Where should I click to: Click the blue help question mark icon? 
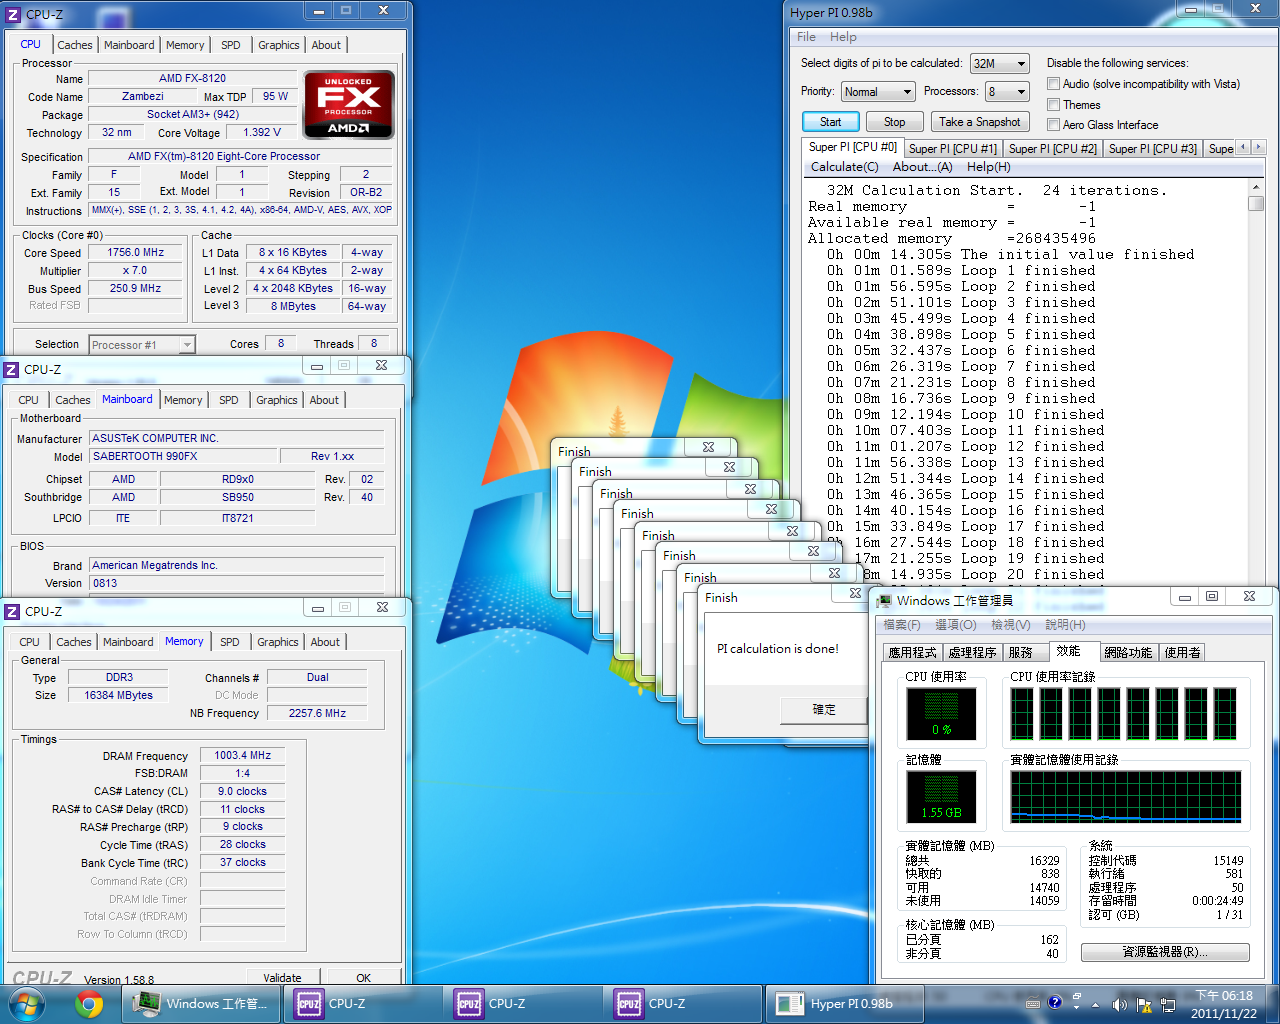click(x=1054, y=1003)
